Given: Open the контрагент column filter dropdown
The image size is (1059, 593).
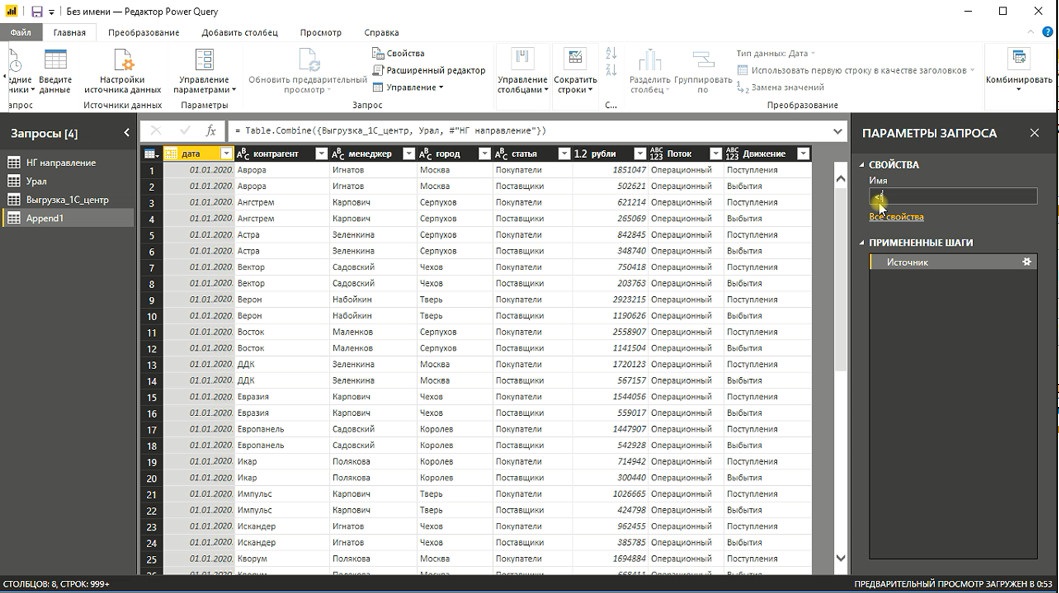Looking at the screenshot, I should point(321,154).
